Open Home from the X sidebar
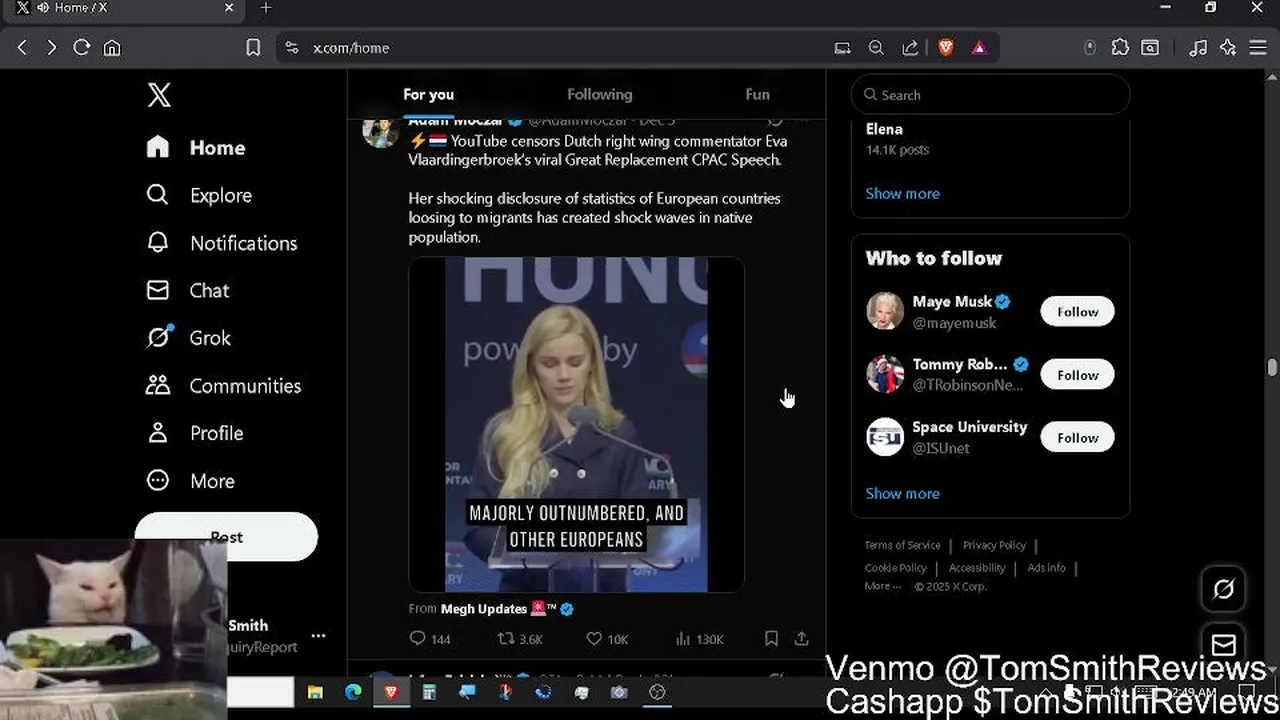1280x720 pixels. tap(196, 148)
